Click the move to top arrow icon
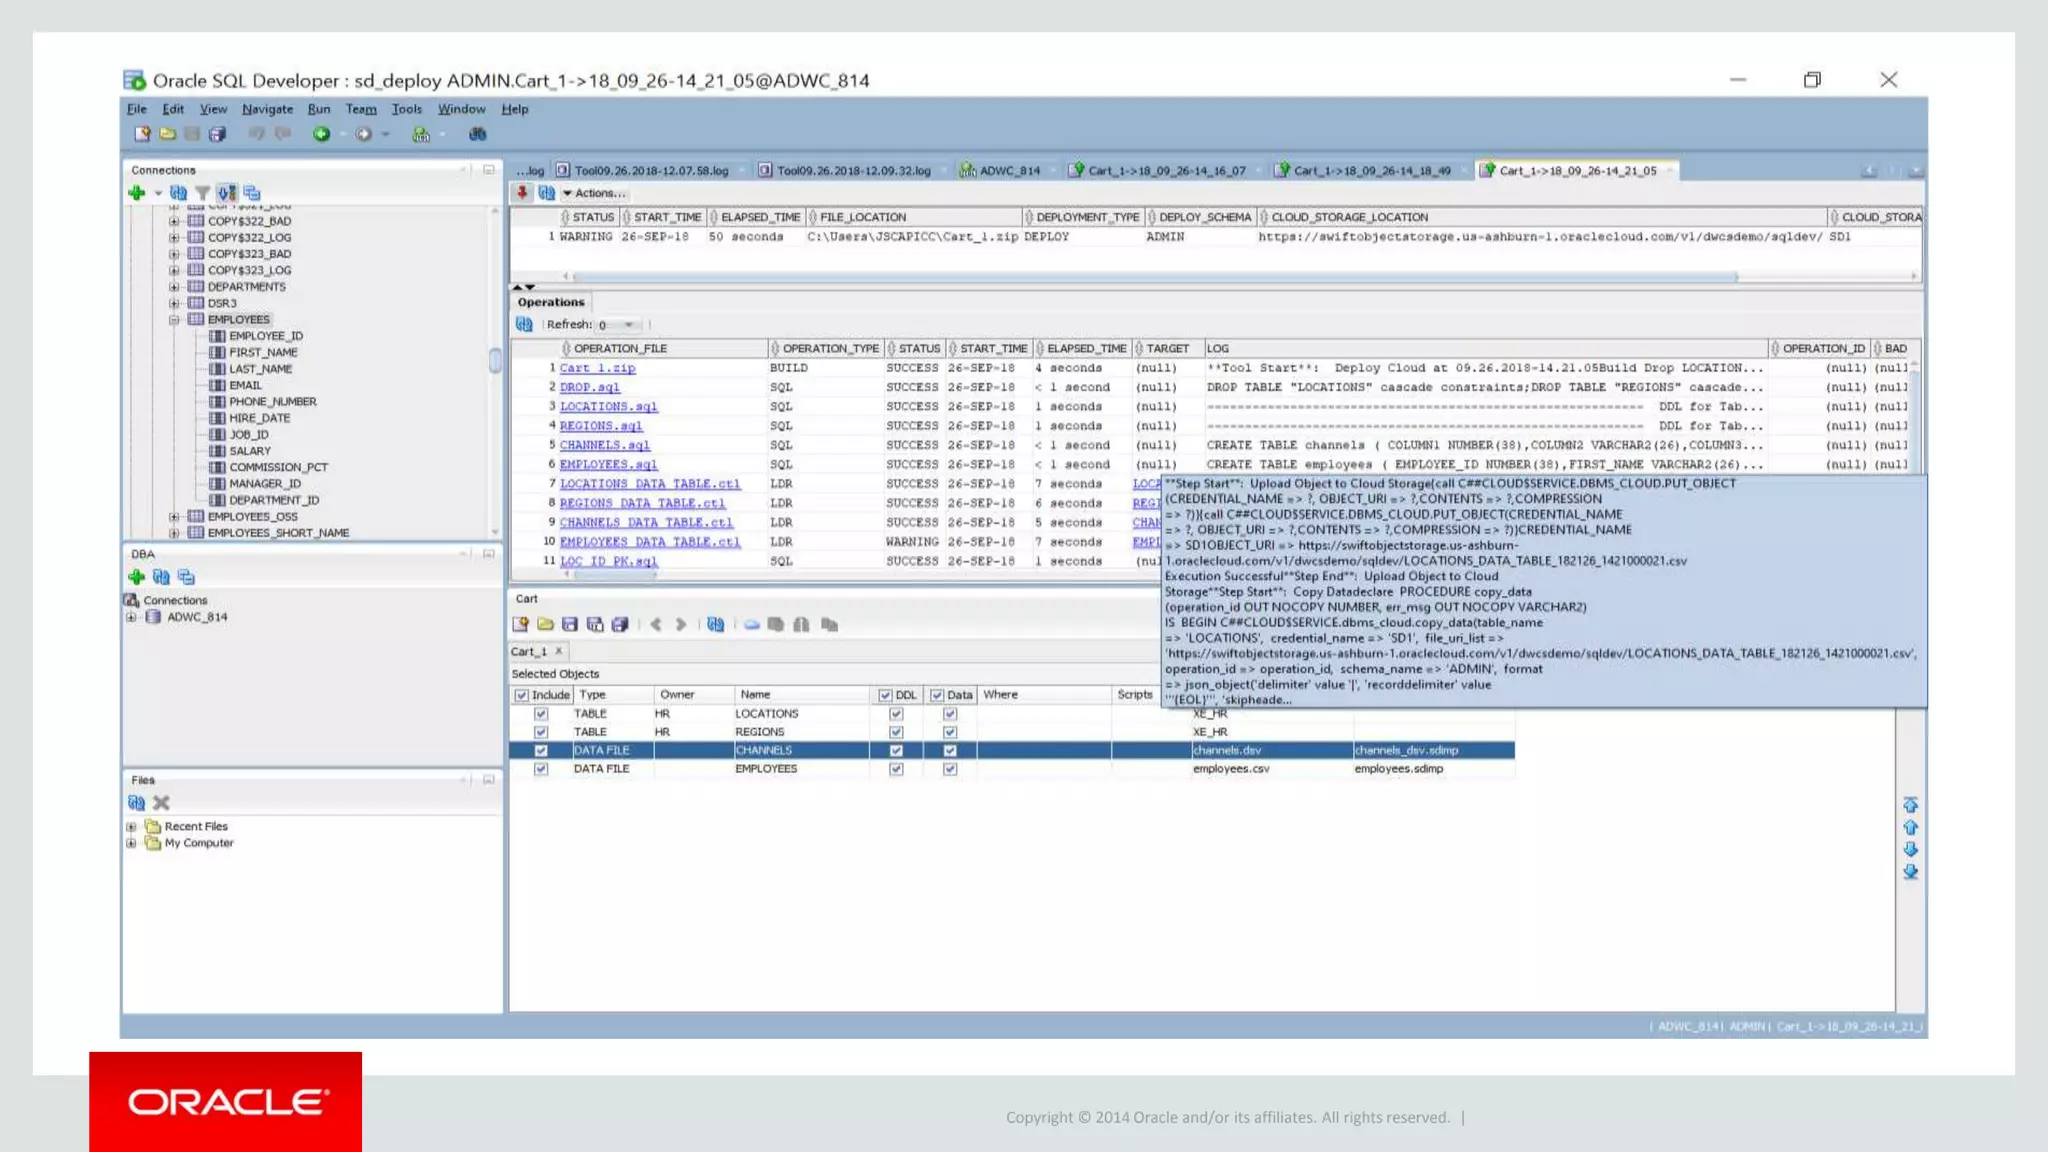 (1910, 805)
